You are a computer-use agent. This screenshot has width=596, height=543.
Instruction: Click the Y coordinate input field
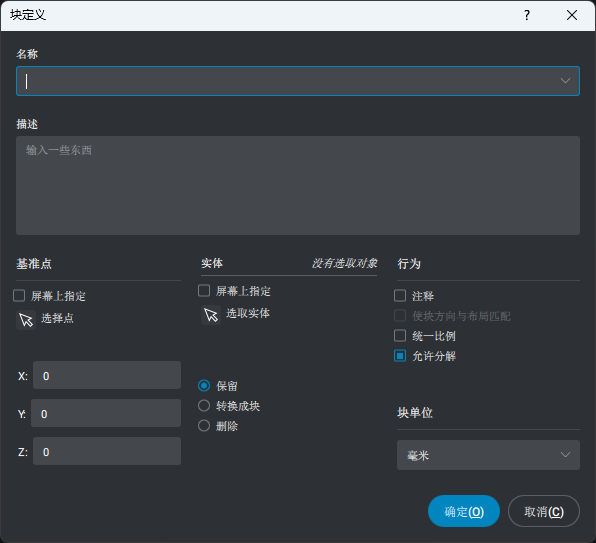[106, 413]
